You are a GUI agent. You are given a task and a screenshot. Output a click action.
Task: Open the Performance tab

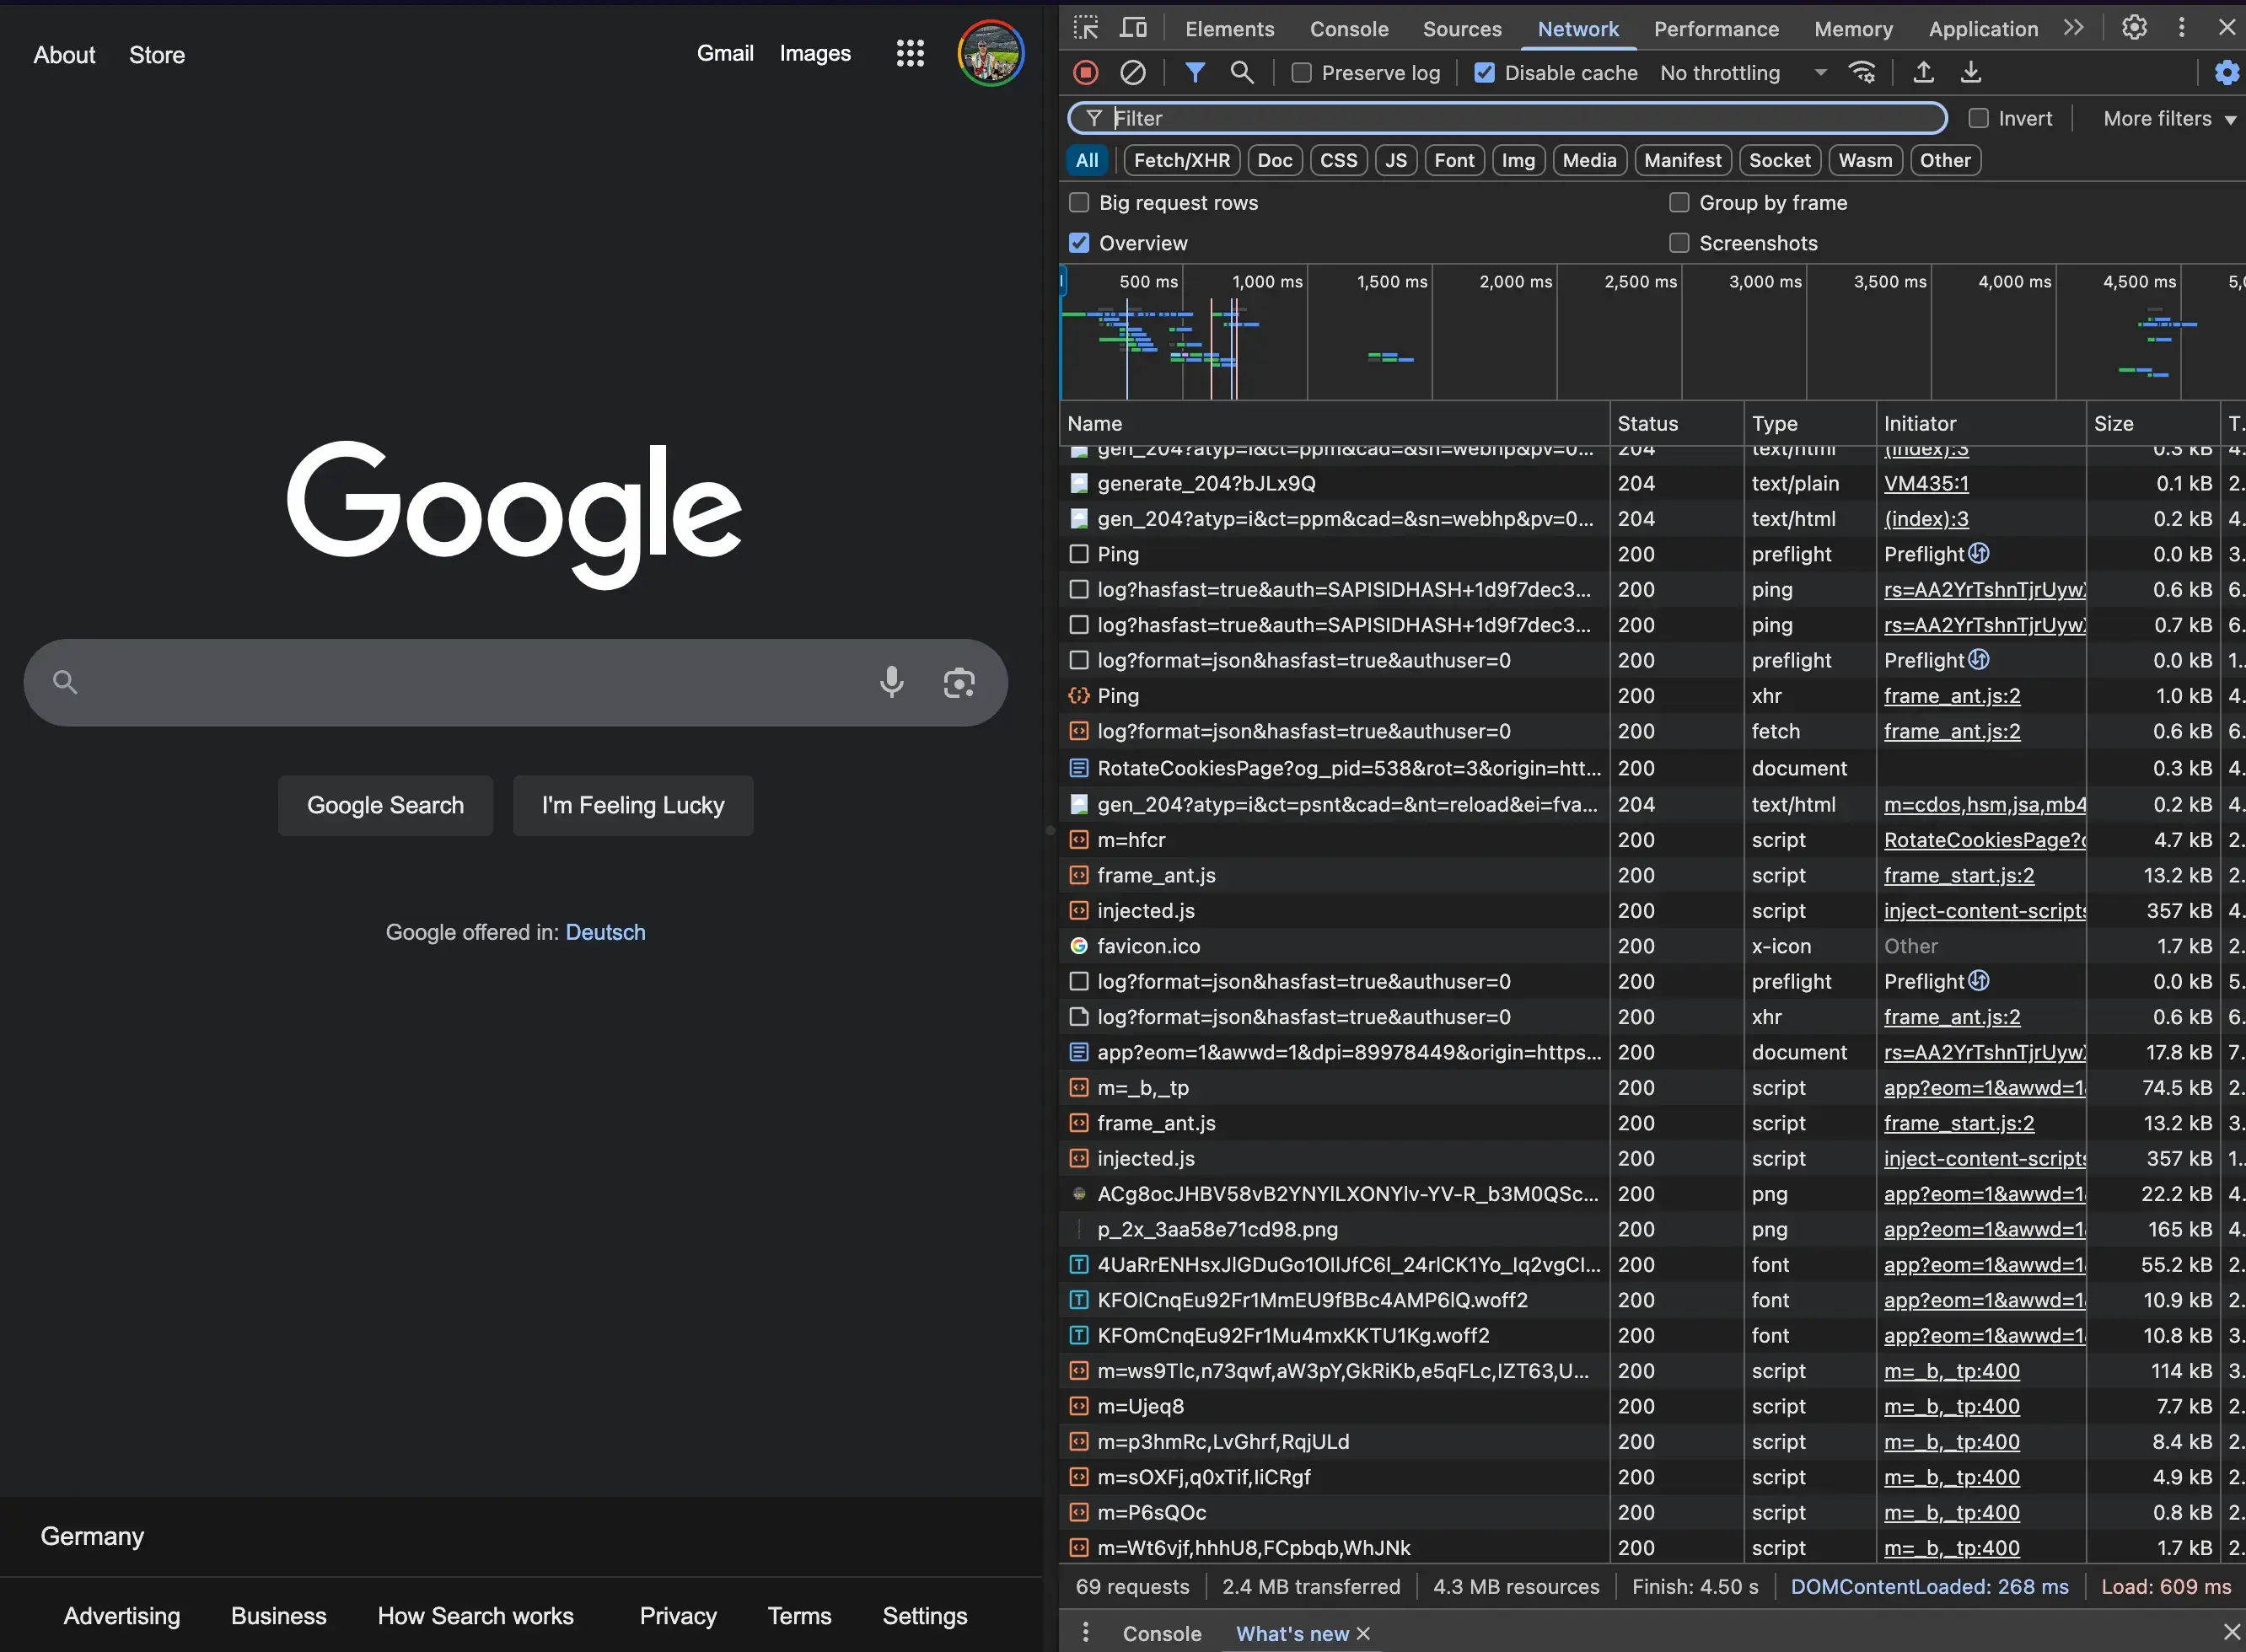(x=1716, y=28)
